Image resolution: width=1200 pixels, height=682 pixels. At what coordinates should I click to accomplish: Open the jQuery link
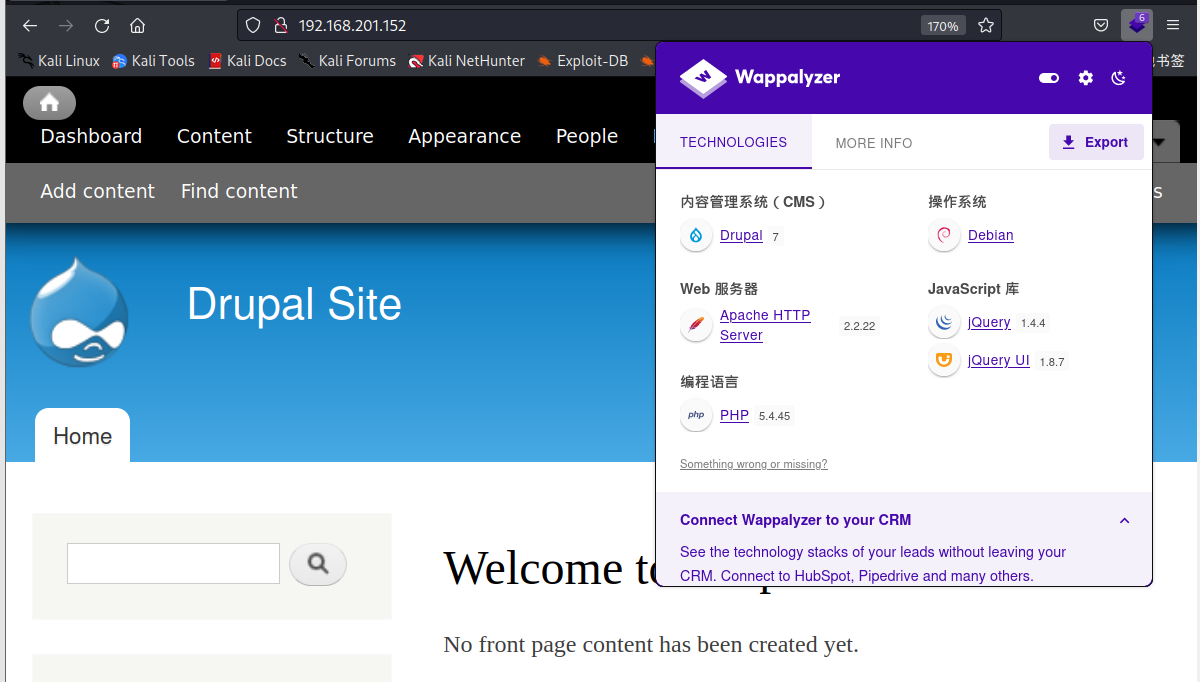tap(989, 322)
